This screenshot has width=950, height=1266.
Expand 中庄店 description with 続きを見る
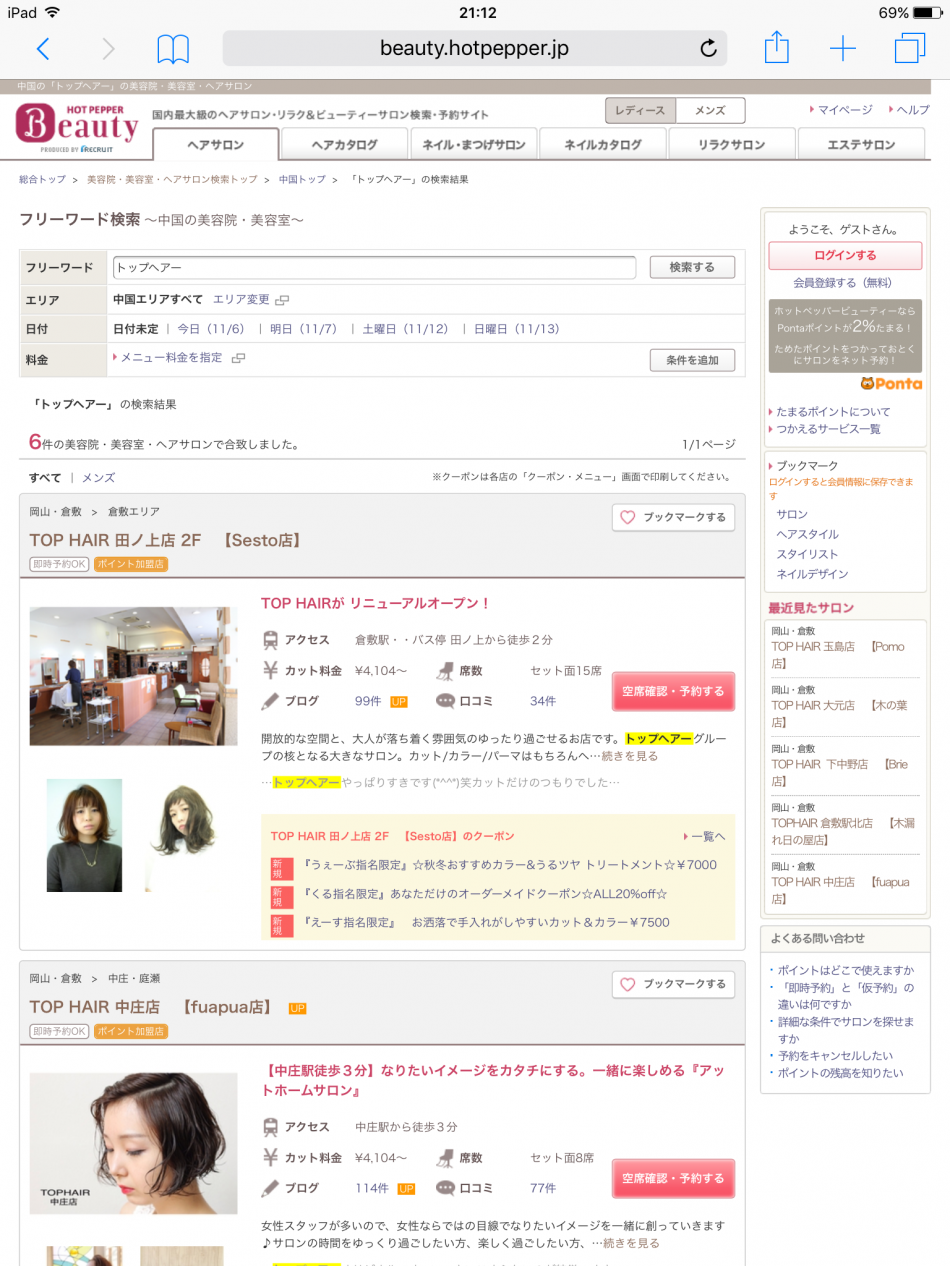632,1243
